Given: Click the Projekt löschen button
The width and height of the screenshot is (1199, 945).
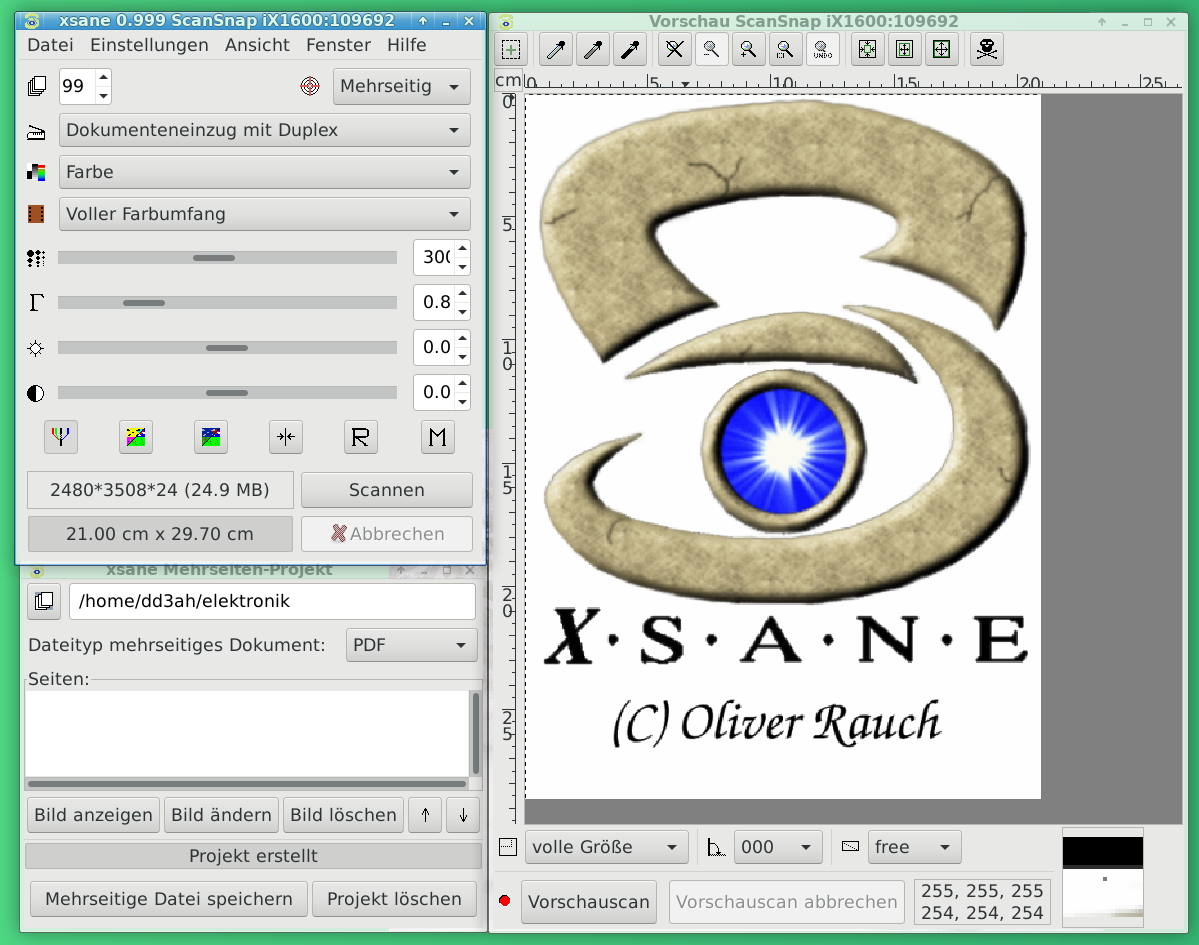Looking at the screenshot, I should coord(395,899).
